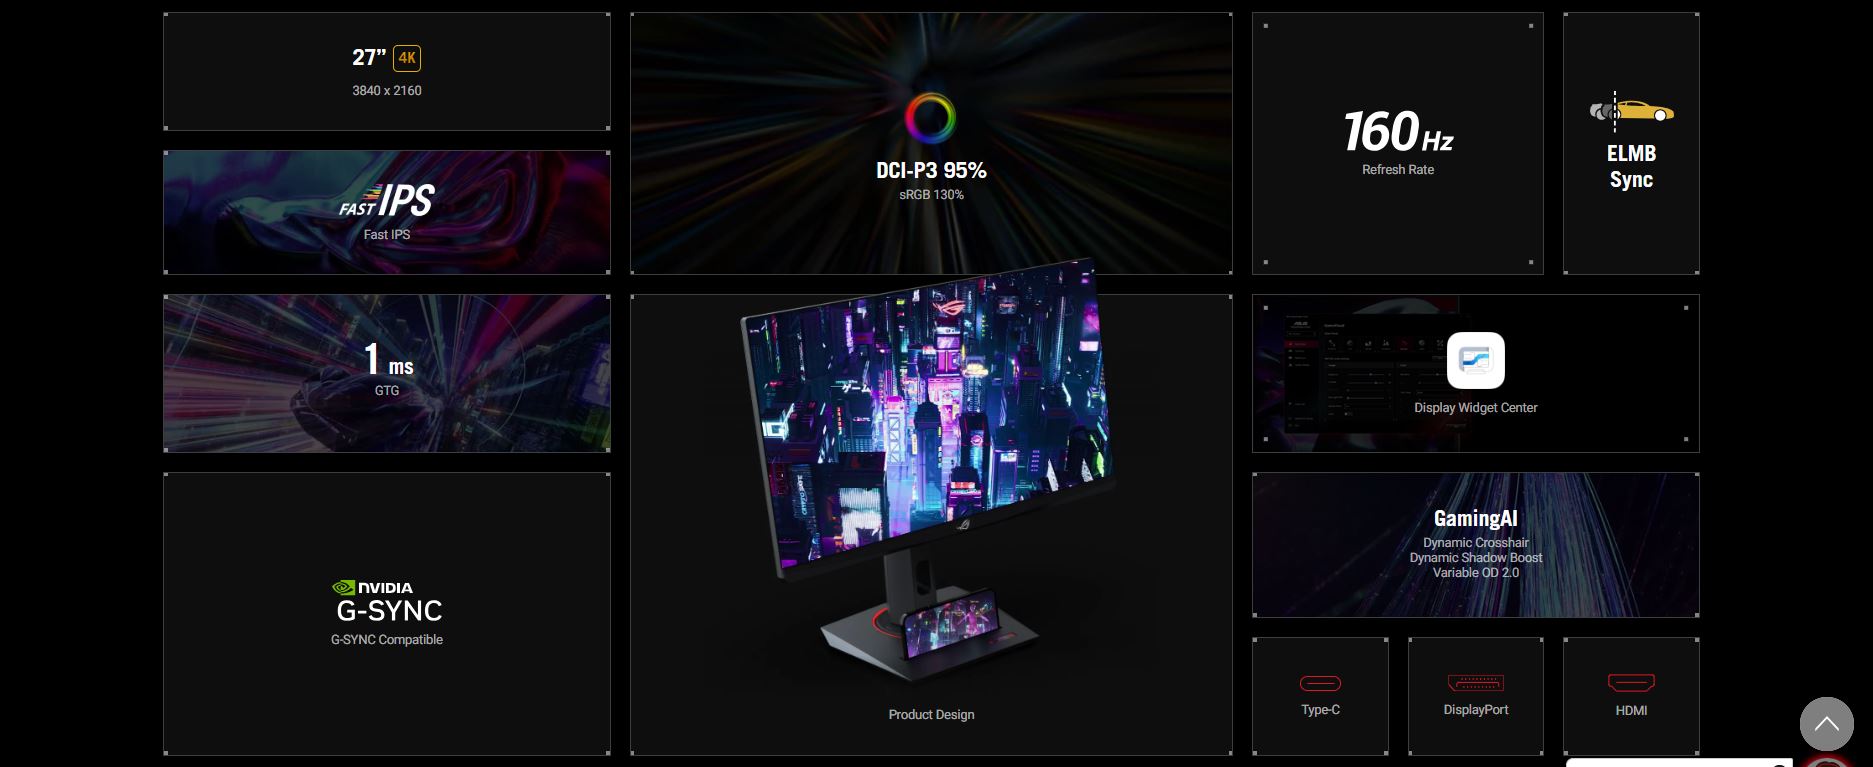Viewport: 1873px width, 767px height.
Task: Click the "DisplayPort" label
Action: pyautogui.click(x=1476, y=710)
